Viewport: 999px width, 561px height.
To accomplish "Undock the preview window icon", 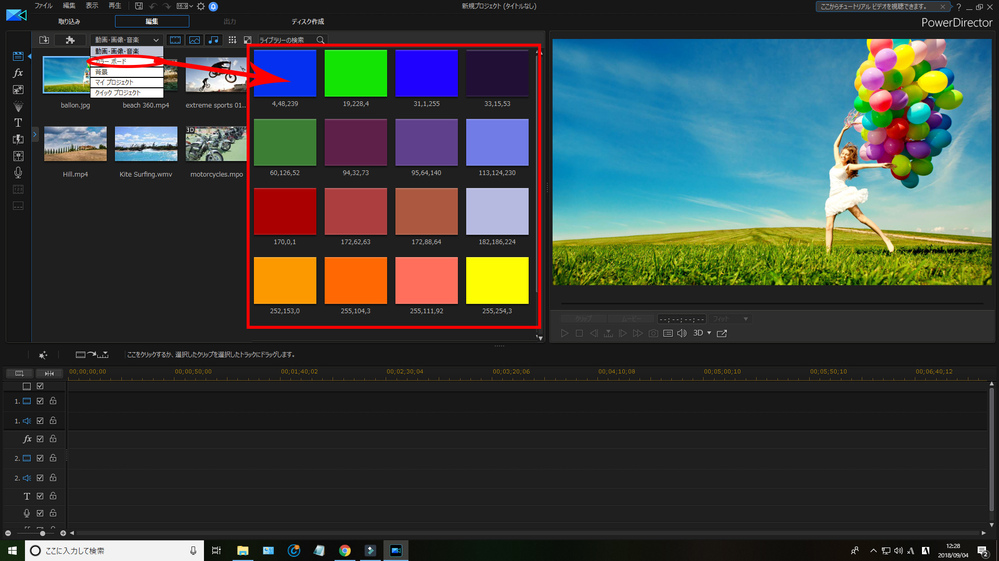I will coord(722,333).
